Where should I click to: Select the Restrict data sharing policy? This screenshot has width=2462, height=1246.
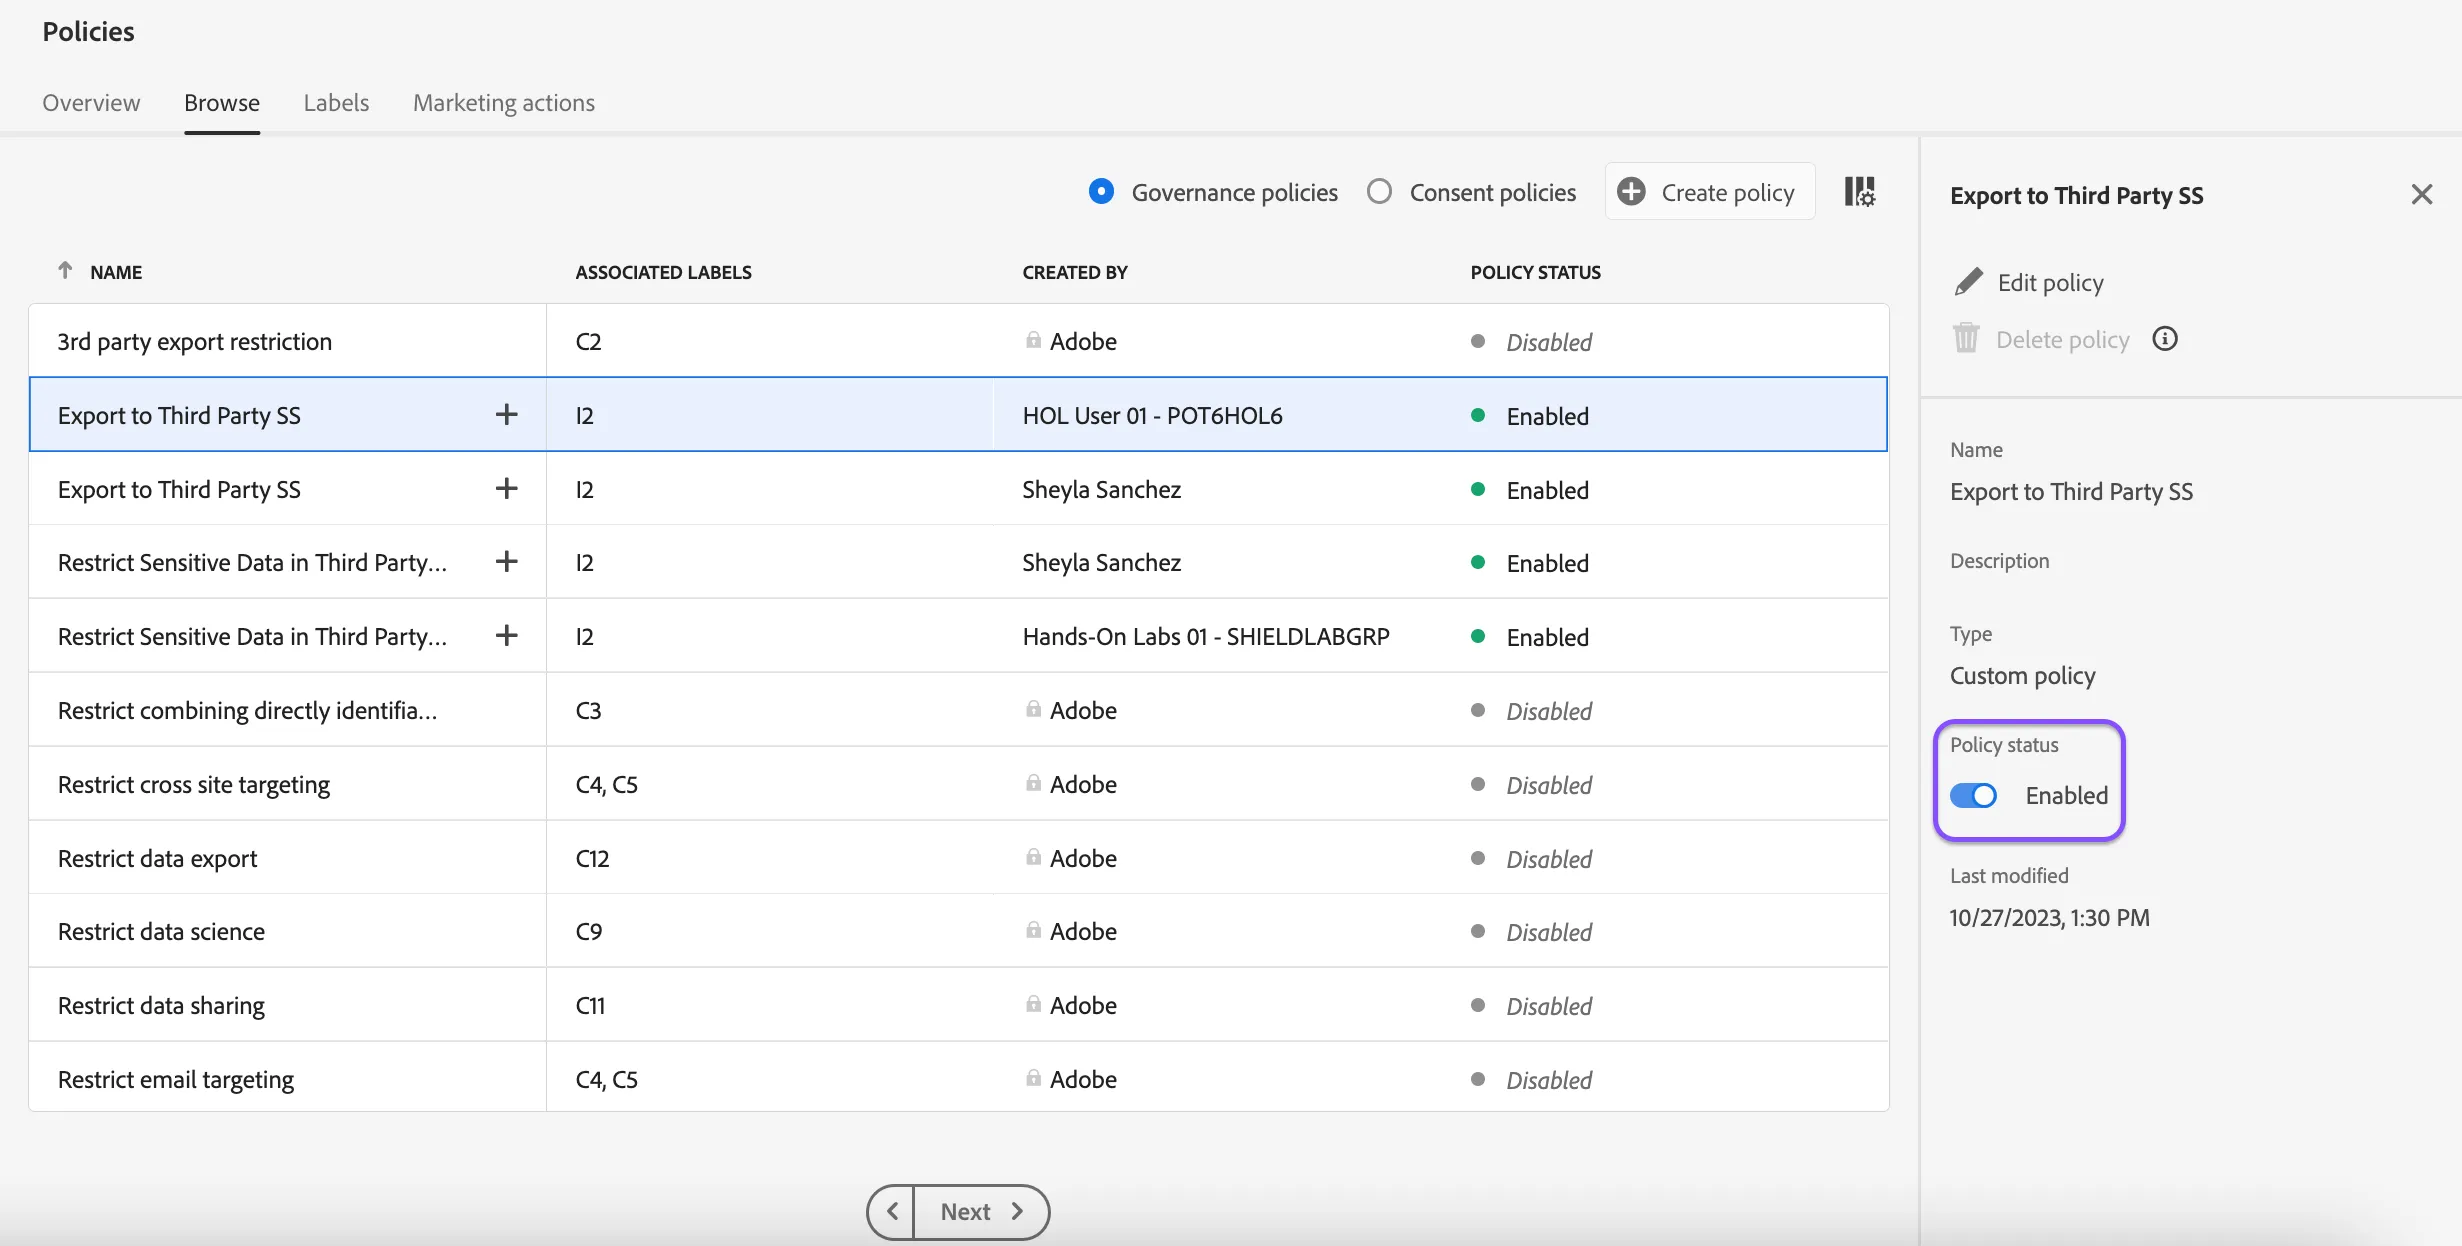tap(161, 1005)
